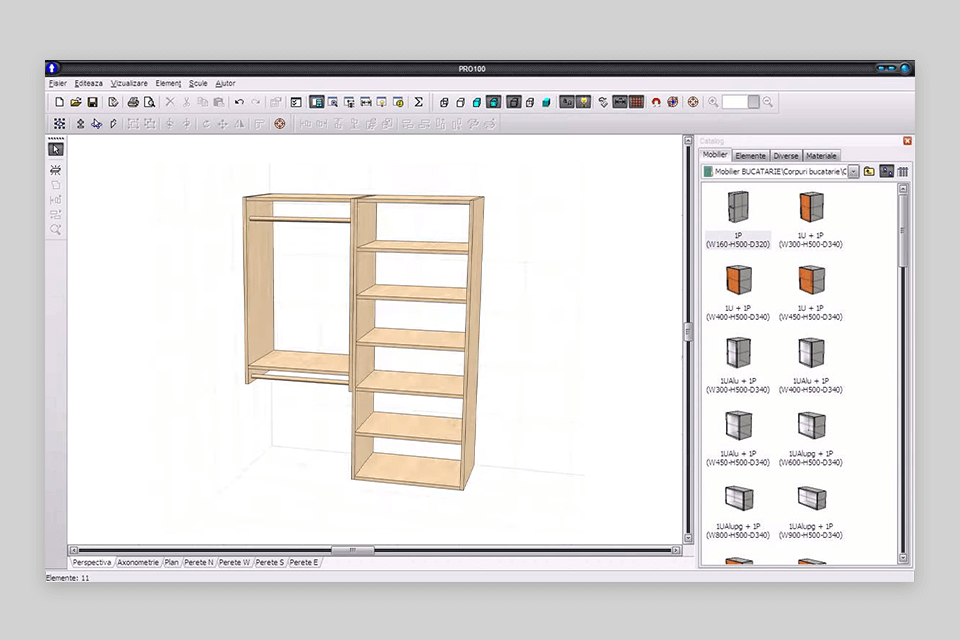Toggle the dimensions display button
This screenshot has width=960, height=640.
click(x=620, y=102)
